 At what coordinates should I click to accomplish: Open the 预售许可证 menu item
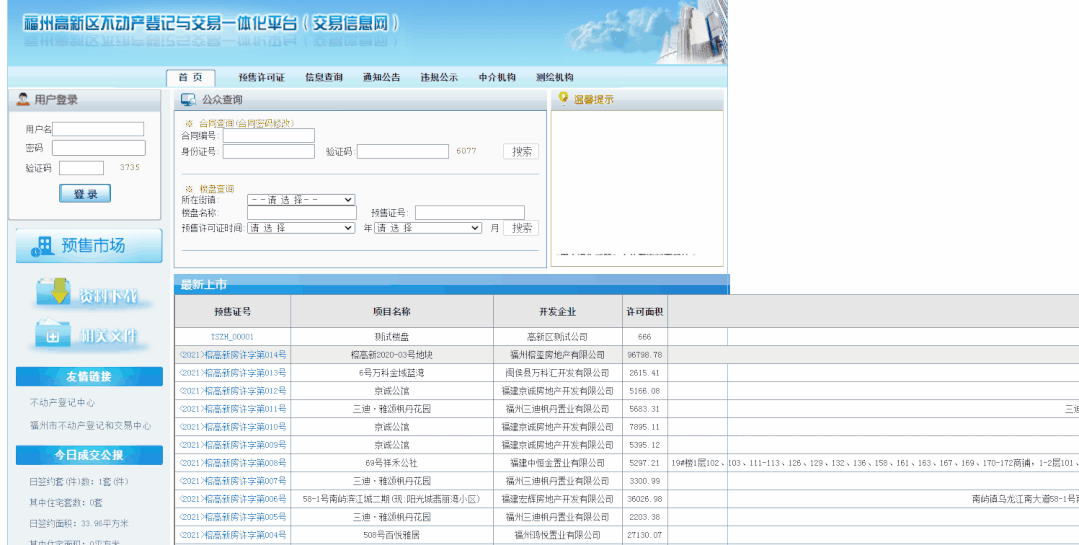[261, 78]
